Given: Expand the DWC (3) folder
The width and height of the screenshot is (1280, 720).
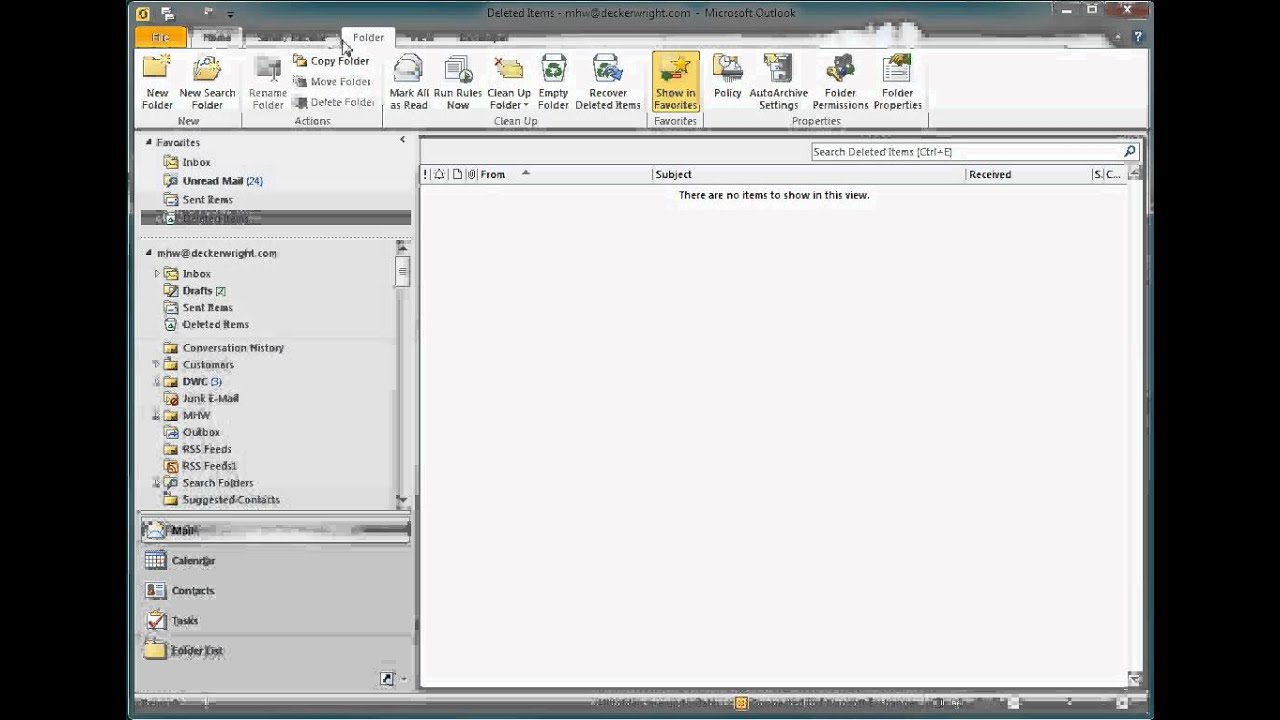Looking at the screenshot, I should point(157,382).
